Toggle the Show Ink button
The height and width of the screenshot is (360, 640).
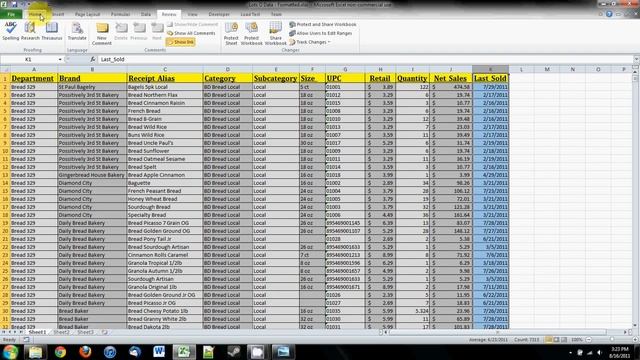[181, 42]
